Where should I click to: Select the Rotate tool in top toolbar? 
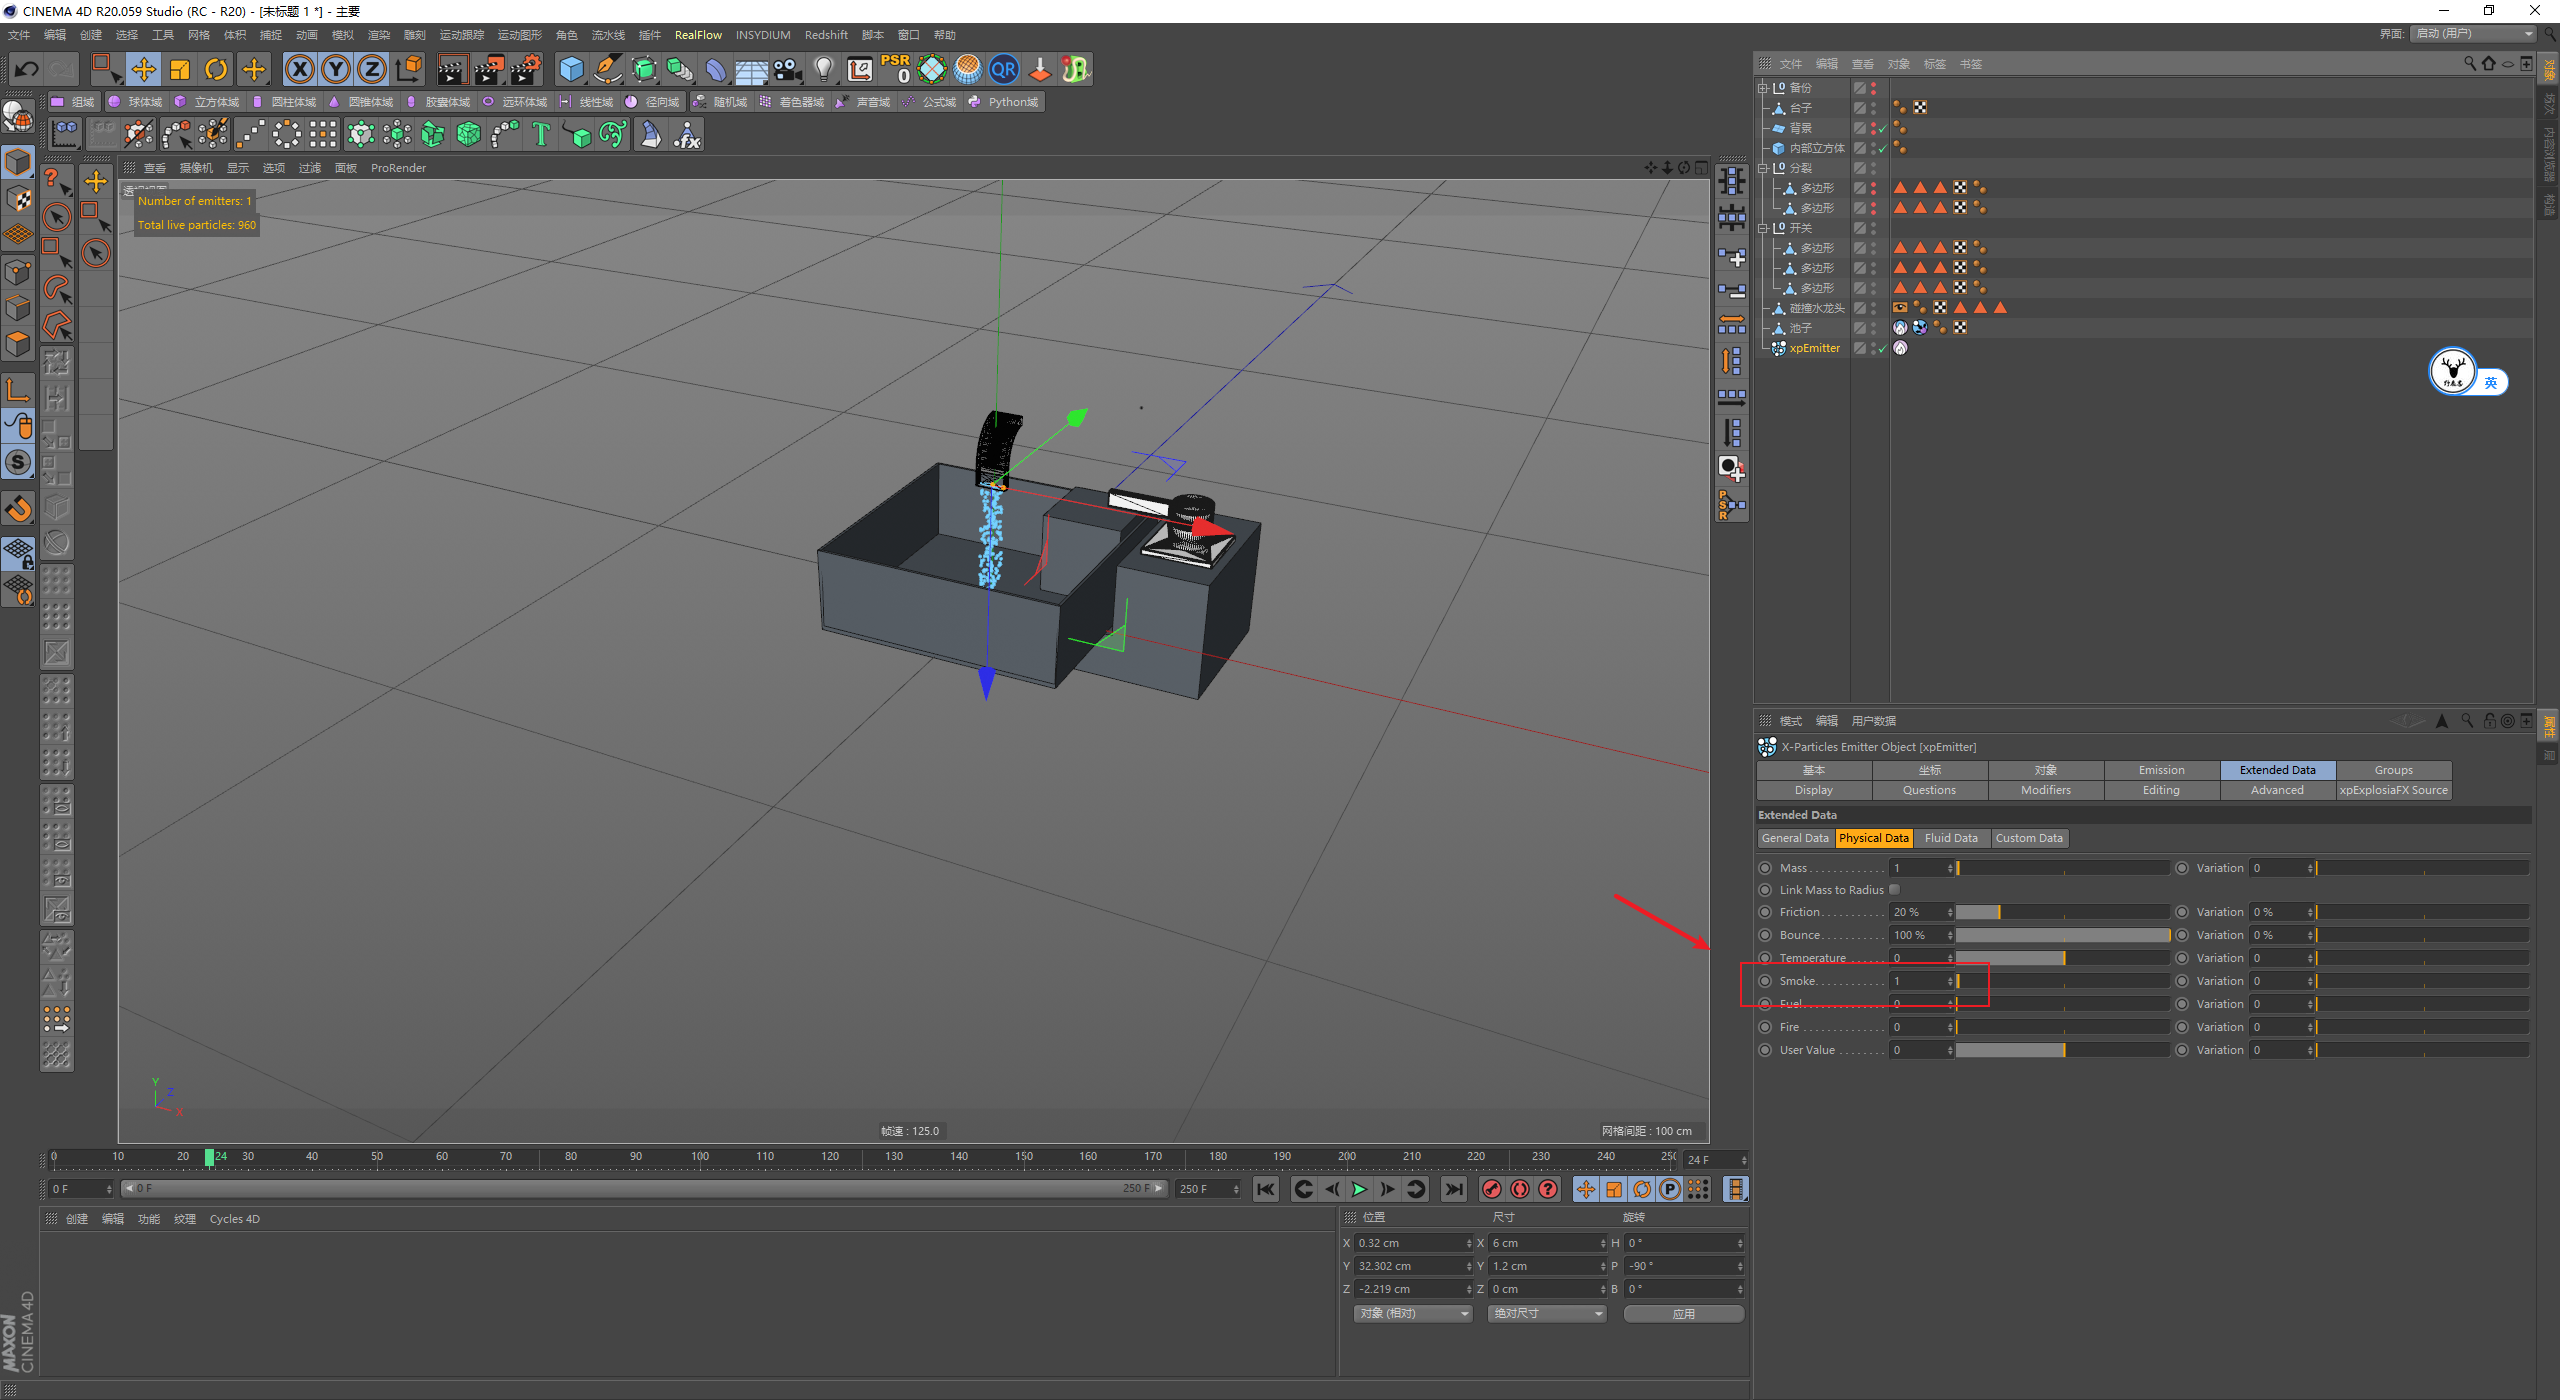click(x=216, y=69)
